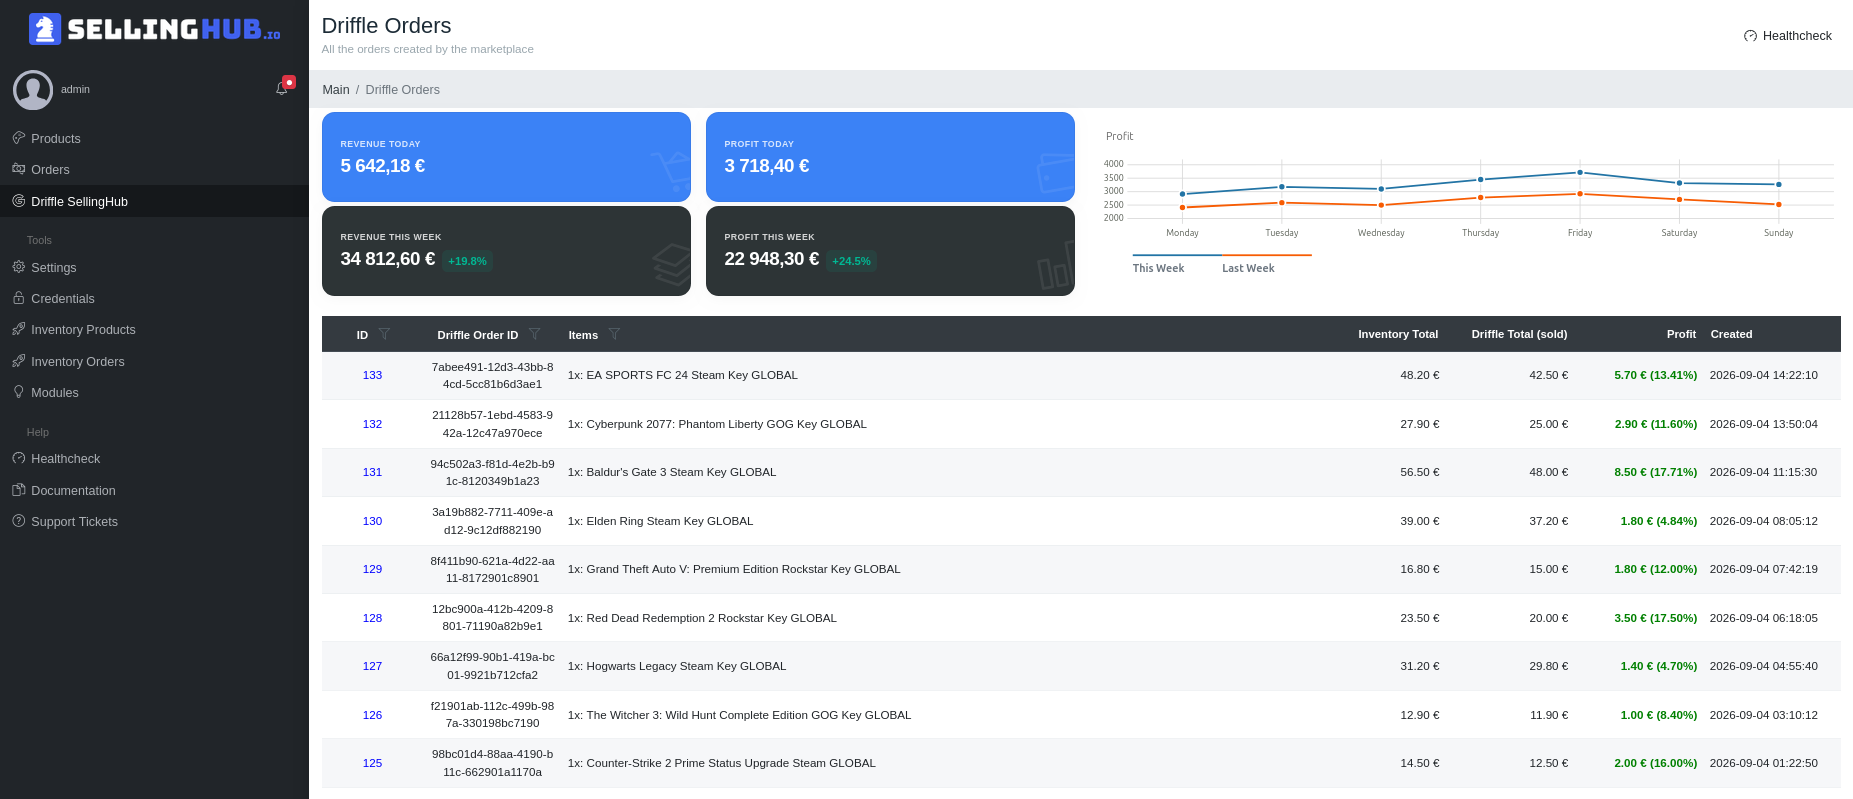Screen dimensions: 1853x799
Task: Click the SellingHub chess knight logo
Action: click(45, 29)
